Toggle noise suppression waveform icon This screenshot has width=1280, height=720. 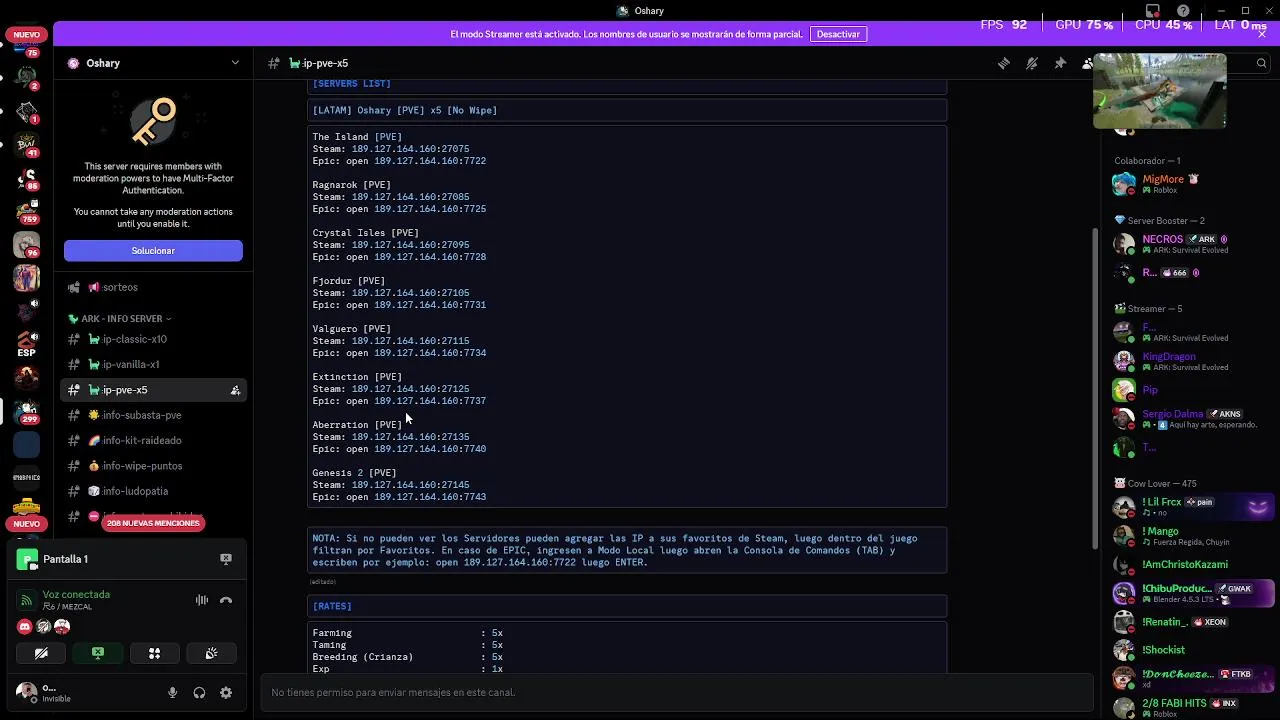pyautogui.click(x=201, y=600)
